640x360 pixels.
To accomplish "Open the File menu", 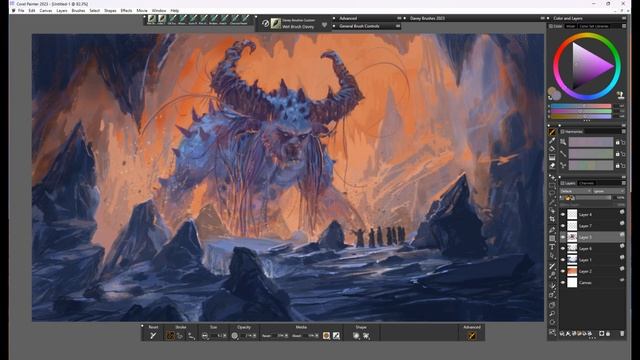I will [x=21, y=11].
